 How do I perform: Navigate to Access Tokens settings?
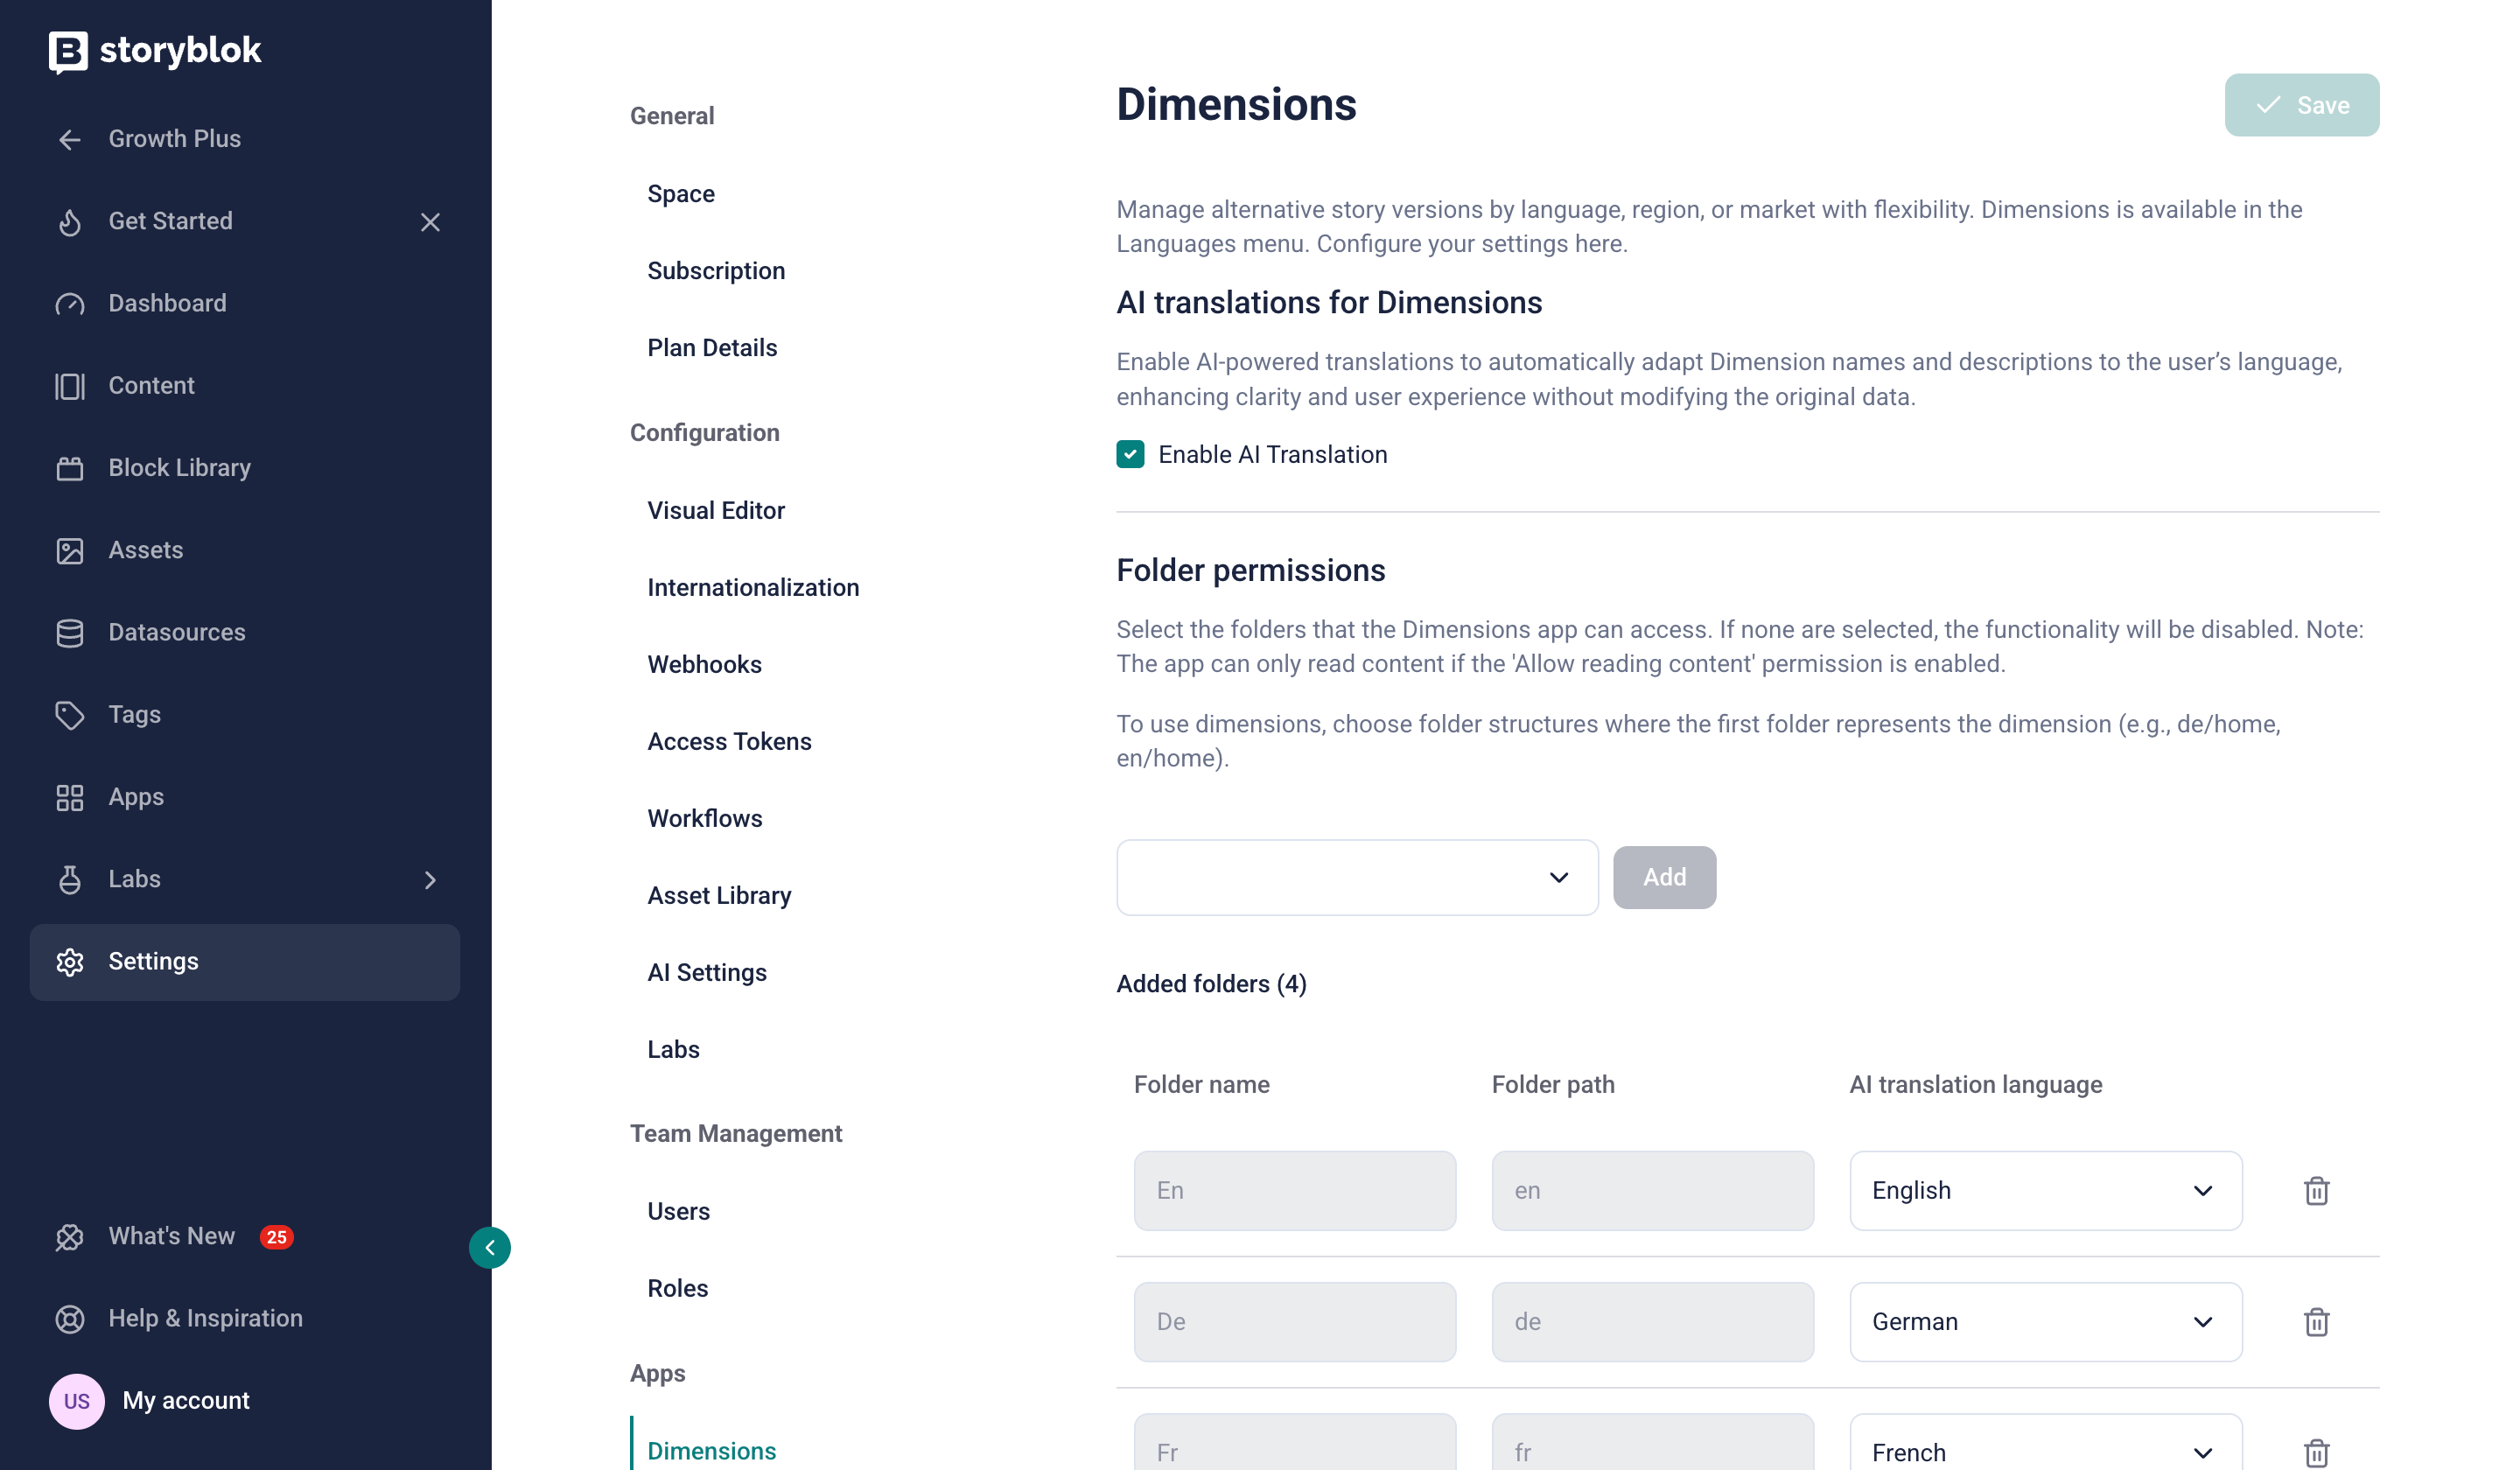coord(729,741)
